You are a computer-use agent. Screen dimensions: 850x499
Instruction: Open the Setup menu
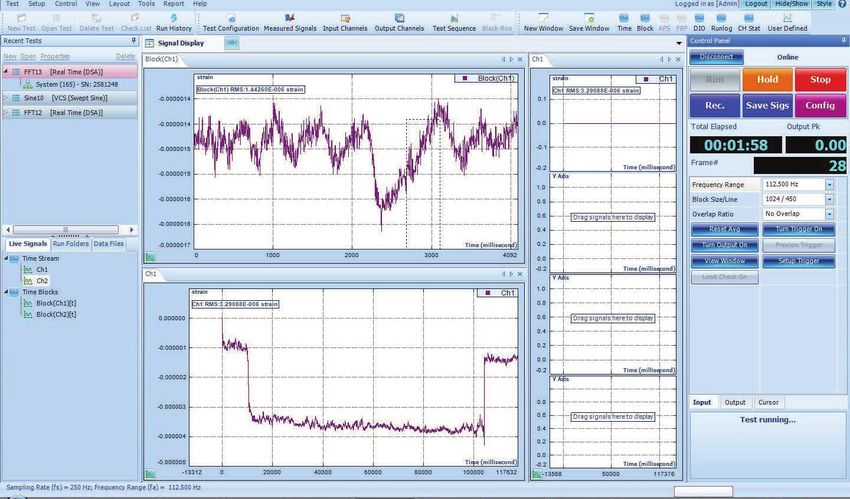[x=37, y=4]
